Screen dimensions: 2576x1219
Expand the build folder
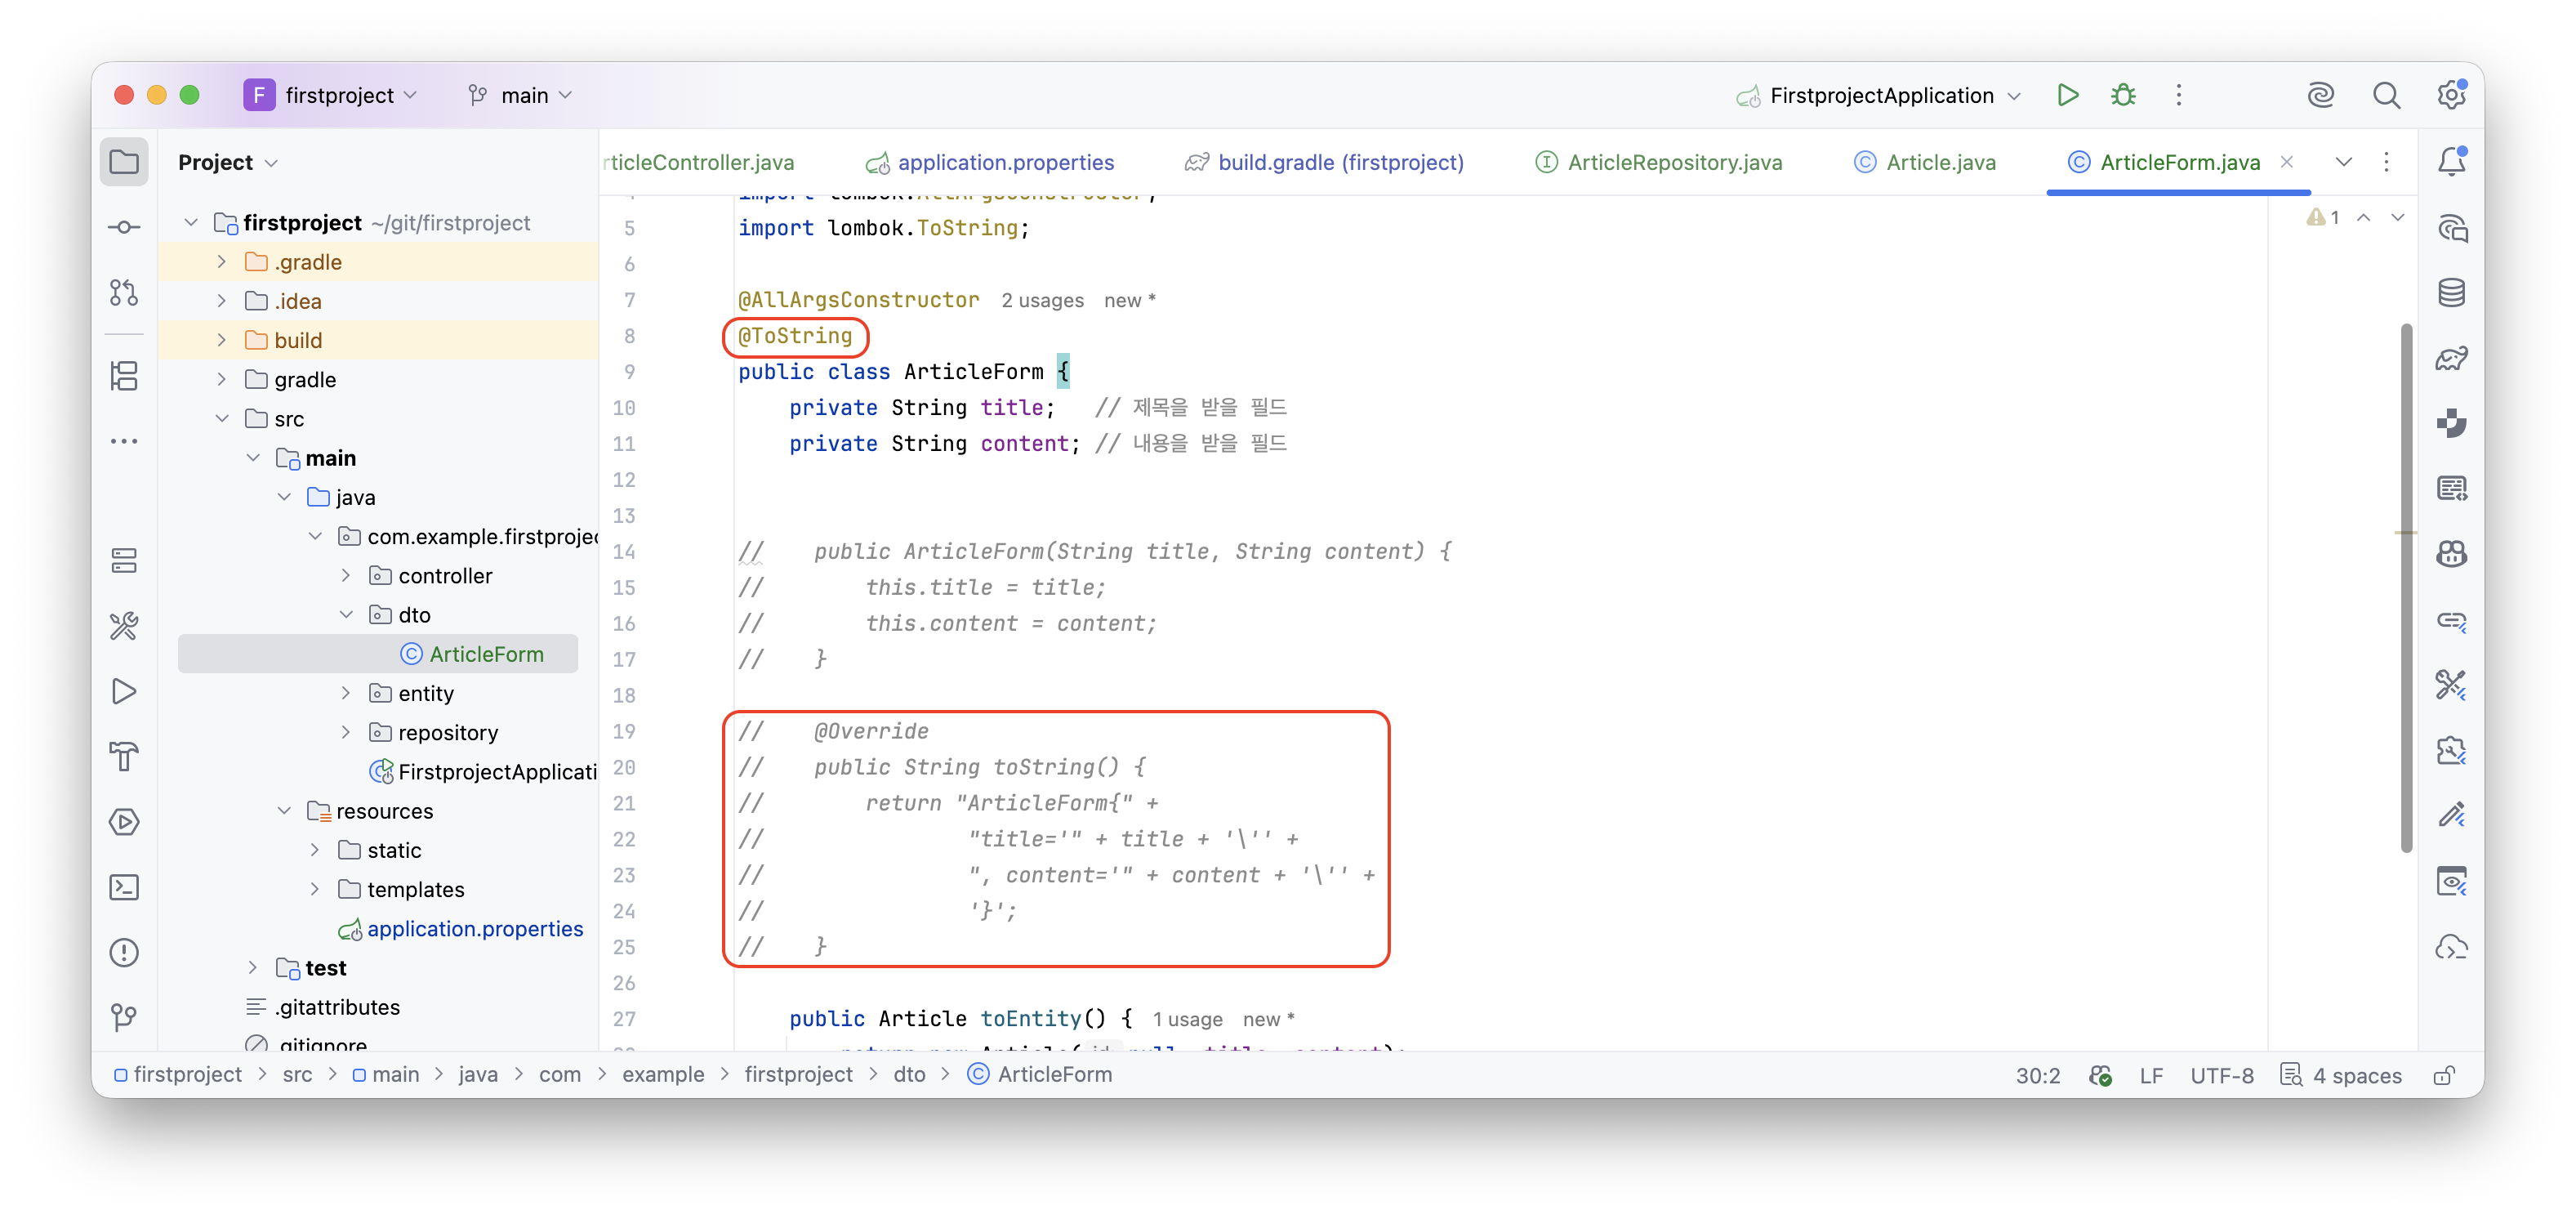point(222,340)
